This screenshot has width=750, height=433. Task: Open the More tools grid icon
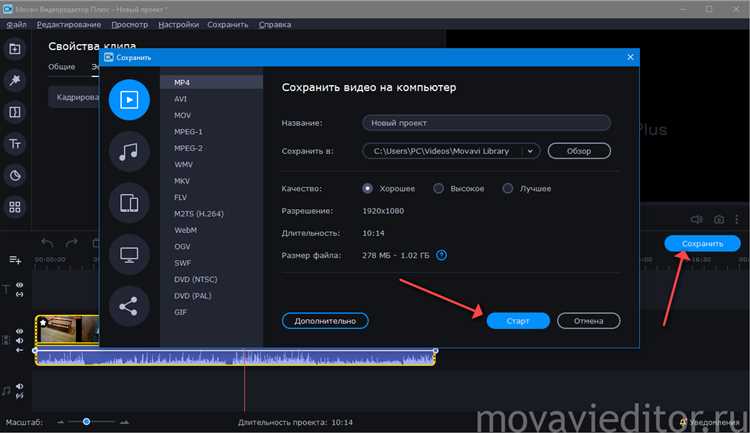(15, 207)
